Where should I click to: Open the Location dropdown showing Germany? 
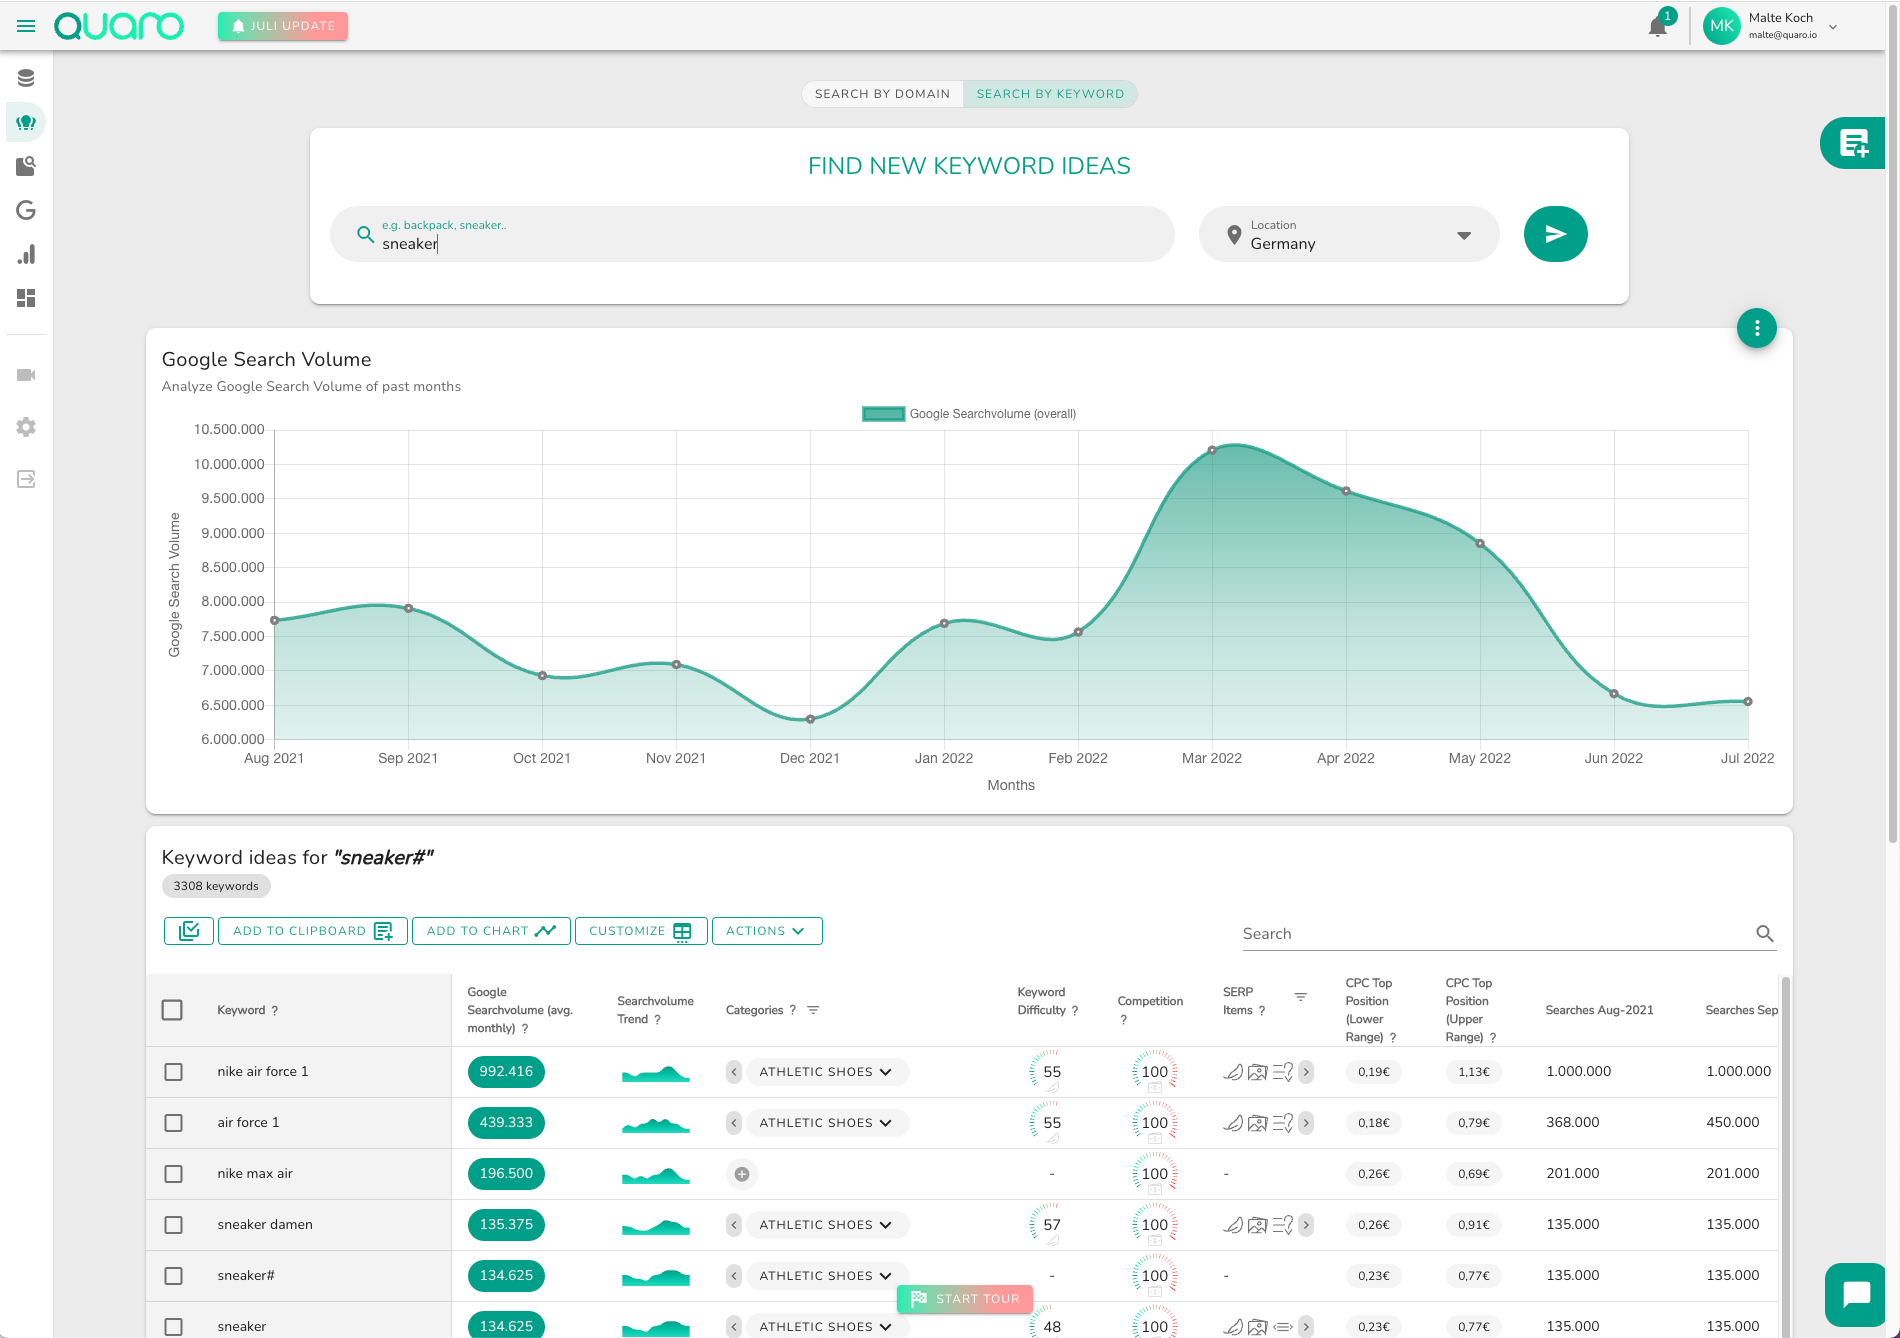[1348, 235]
